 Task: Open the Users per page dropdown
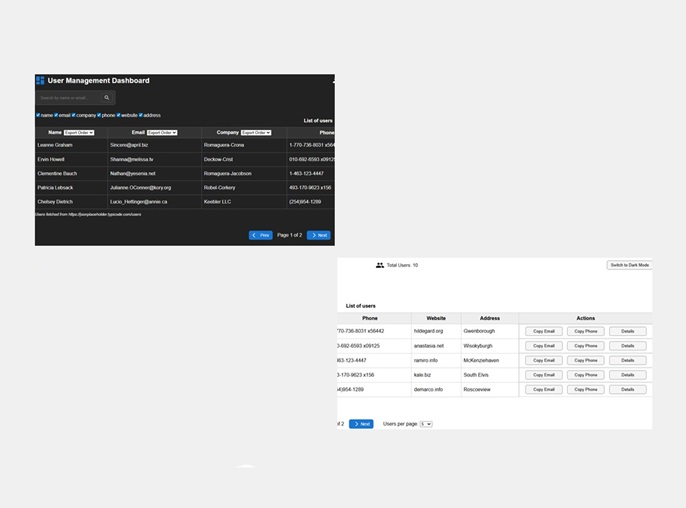point(426,424)
